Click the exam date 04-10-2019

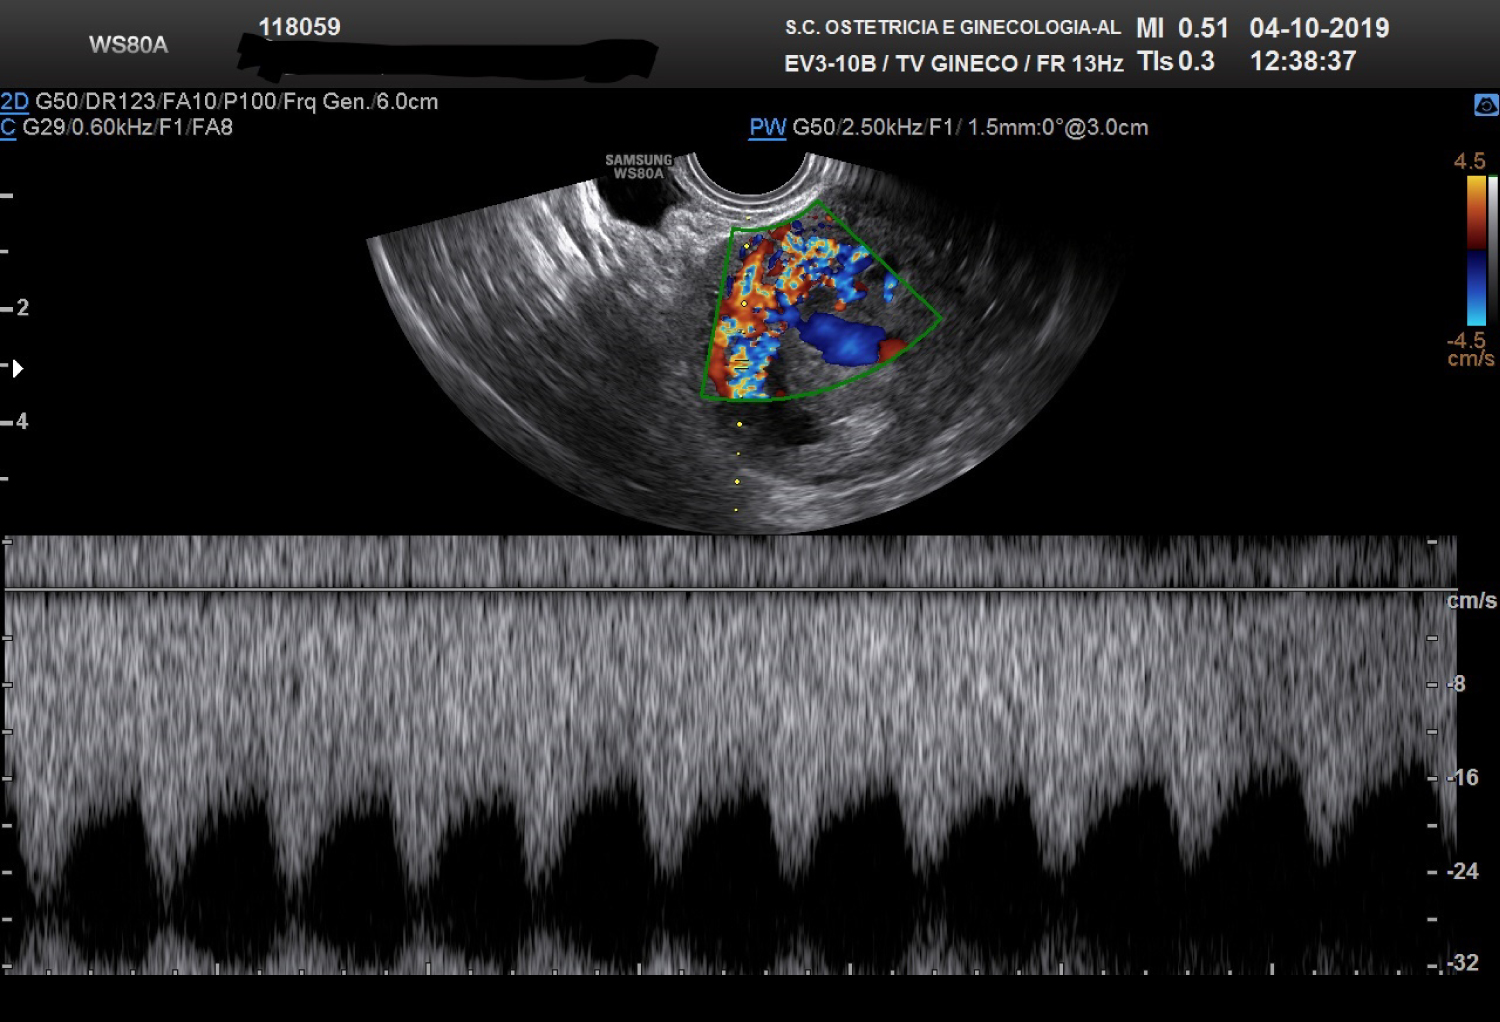[x=1318, y=28]
